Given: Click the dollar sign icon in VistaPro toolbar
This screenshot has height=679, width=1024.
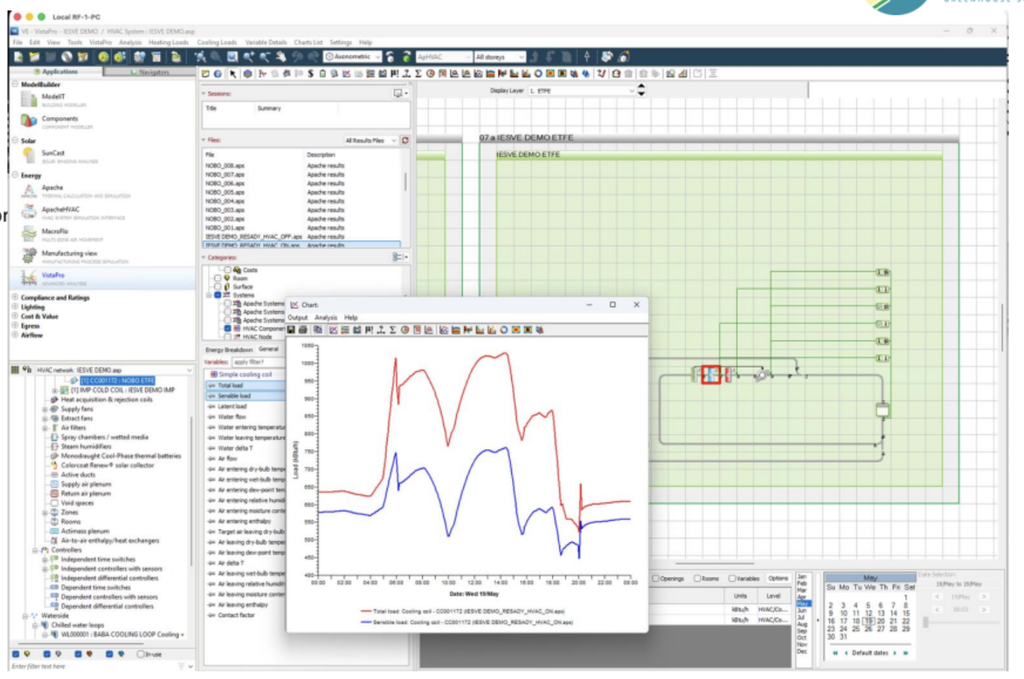Looking at the screenshot, I should click(310, 74).
